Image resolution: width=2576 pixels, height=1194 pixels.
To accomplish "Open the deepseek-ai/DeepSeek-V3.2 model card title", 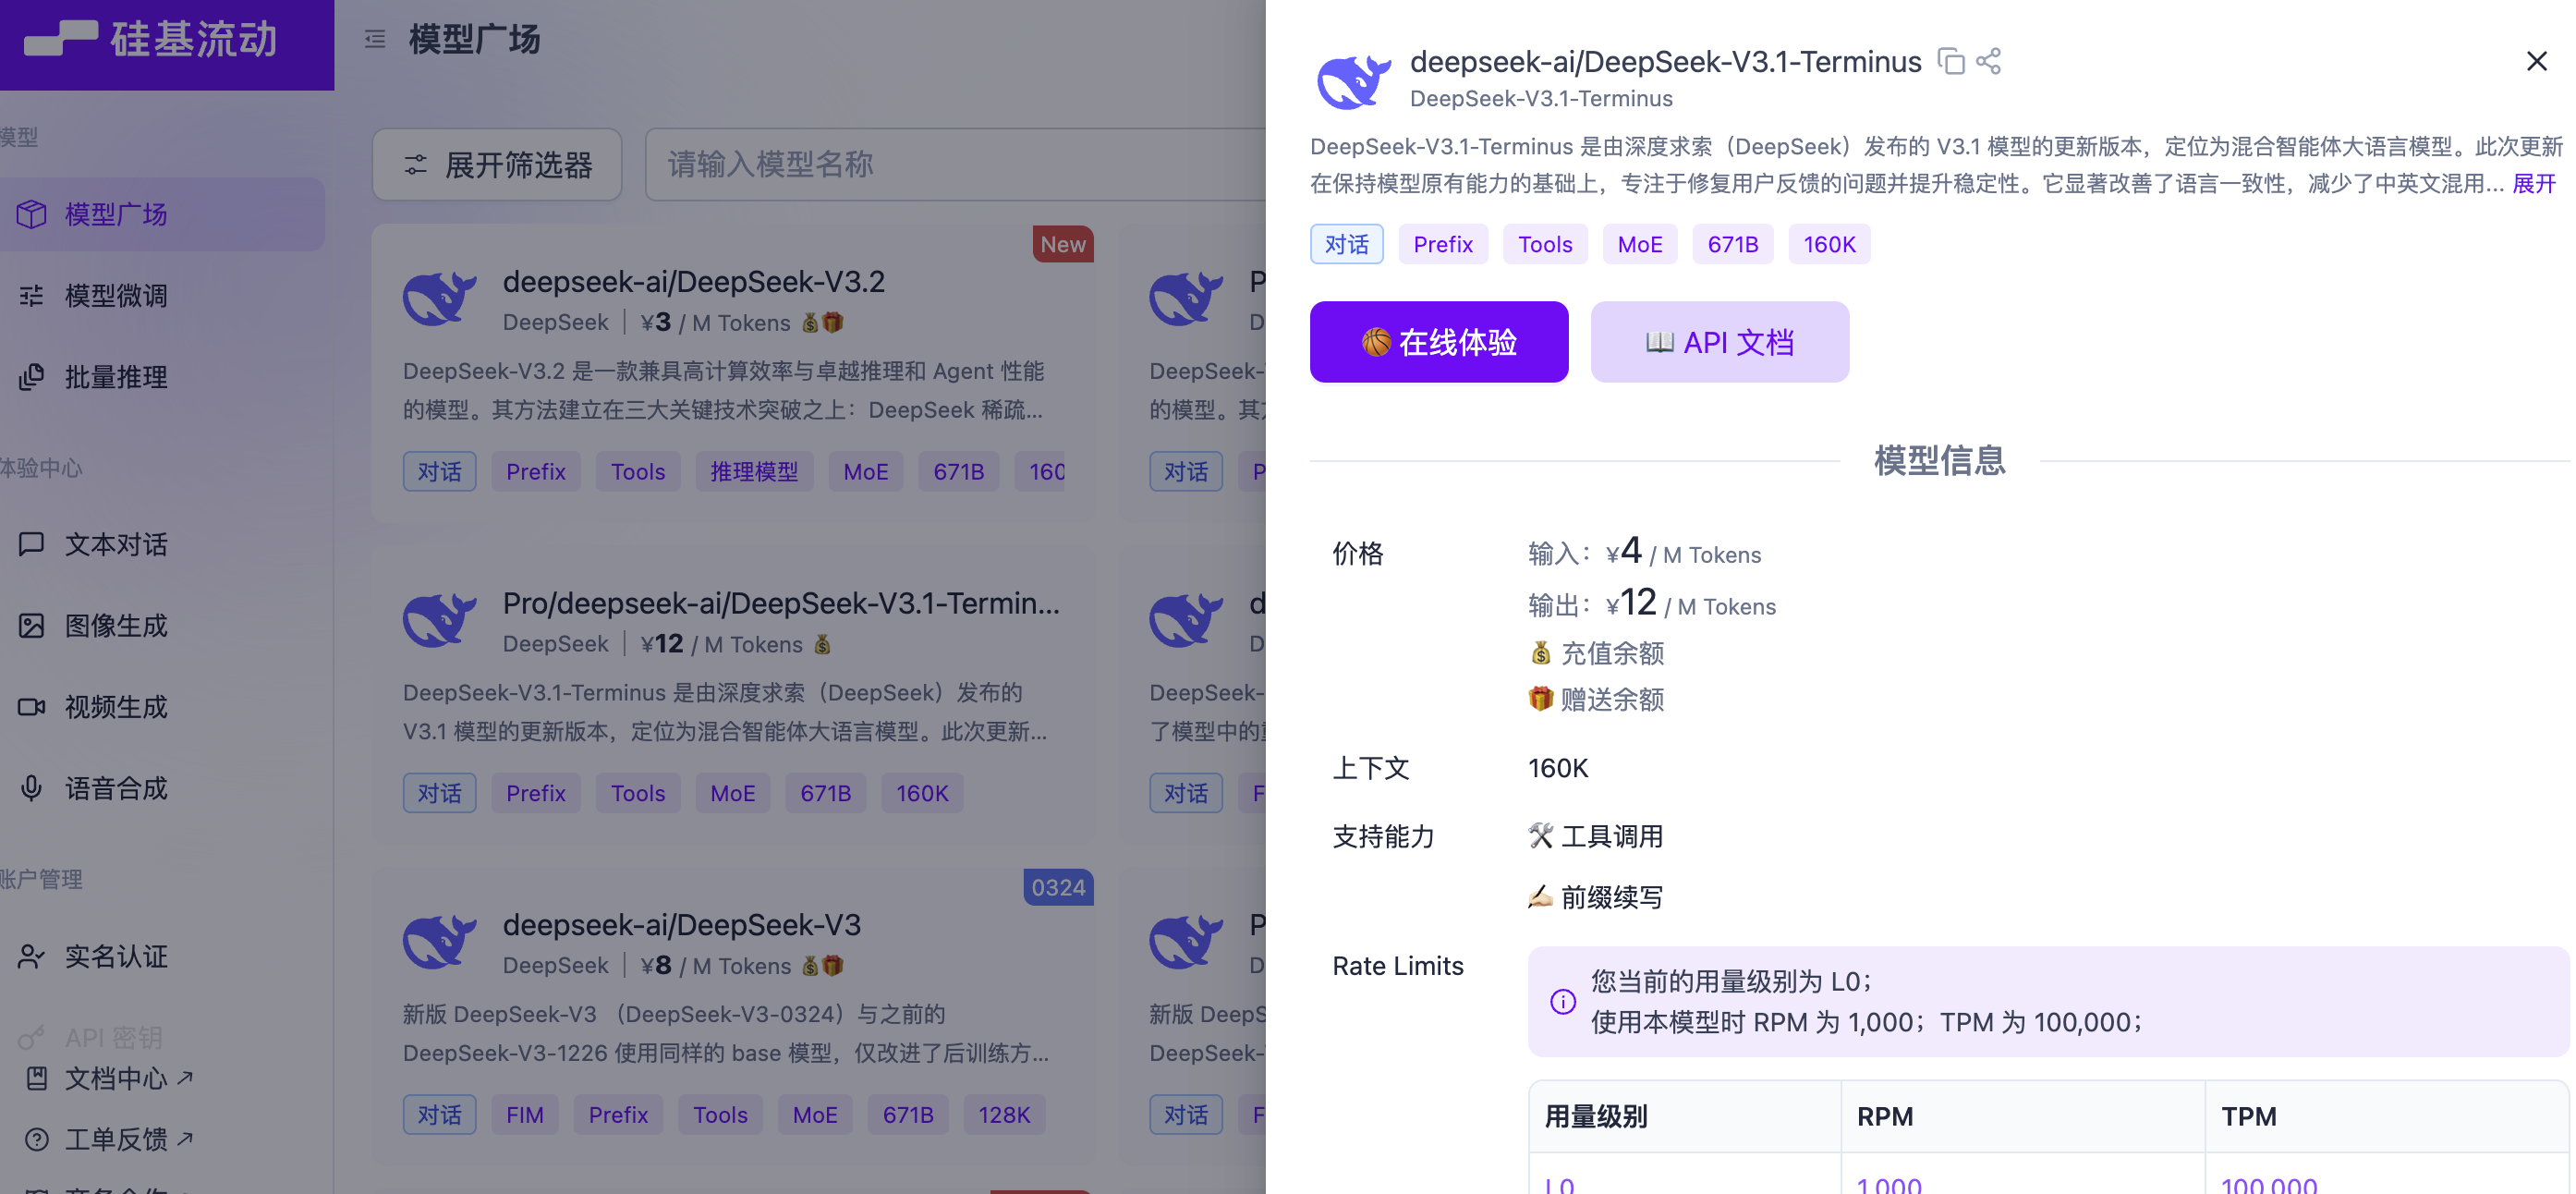I will point(693,281).
